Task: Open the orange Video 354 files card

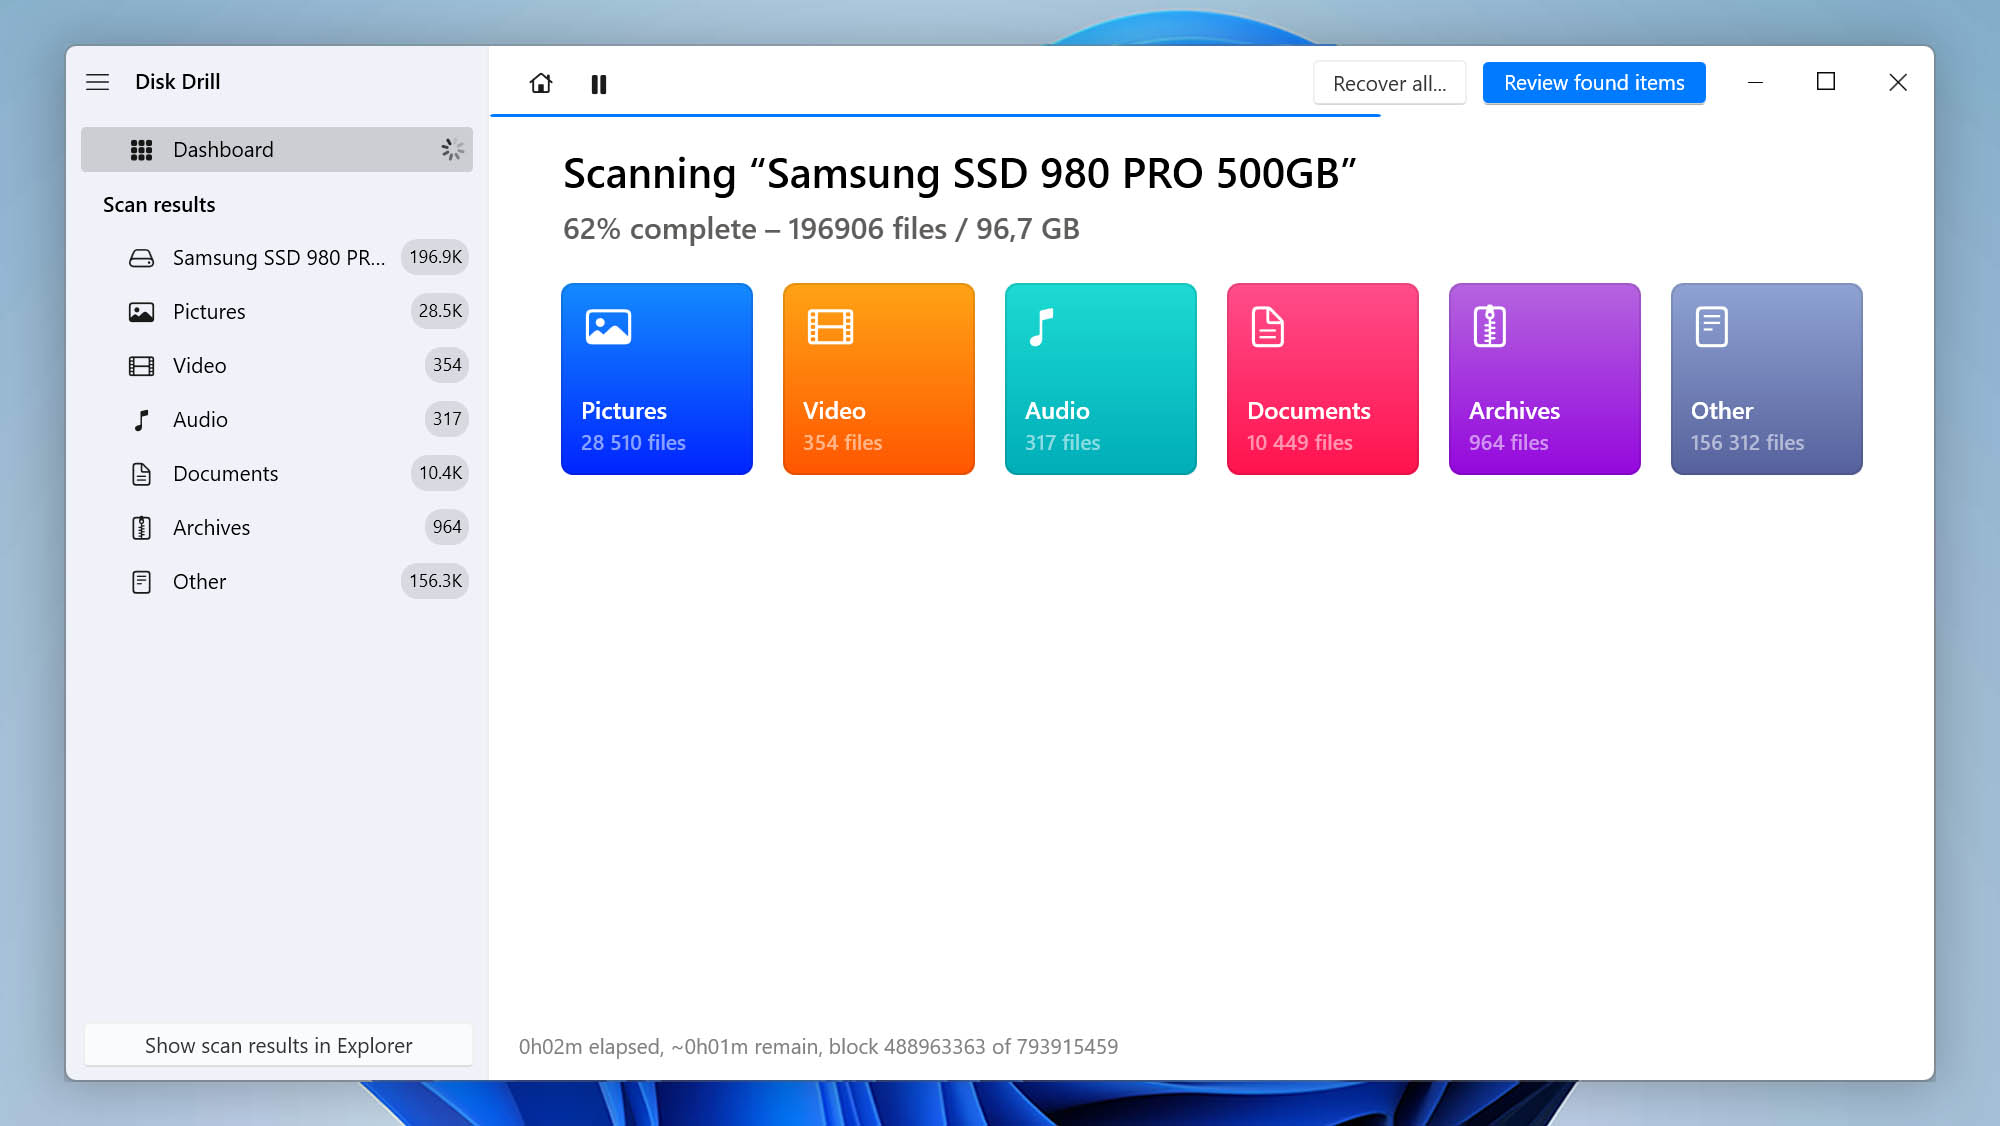Action: (x=879, y=379)
